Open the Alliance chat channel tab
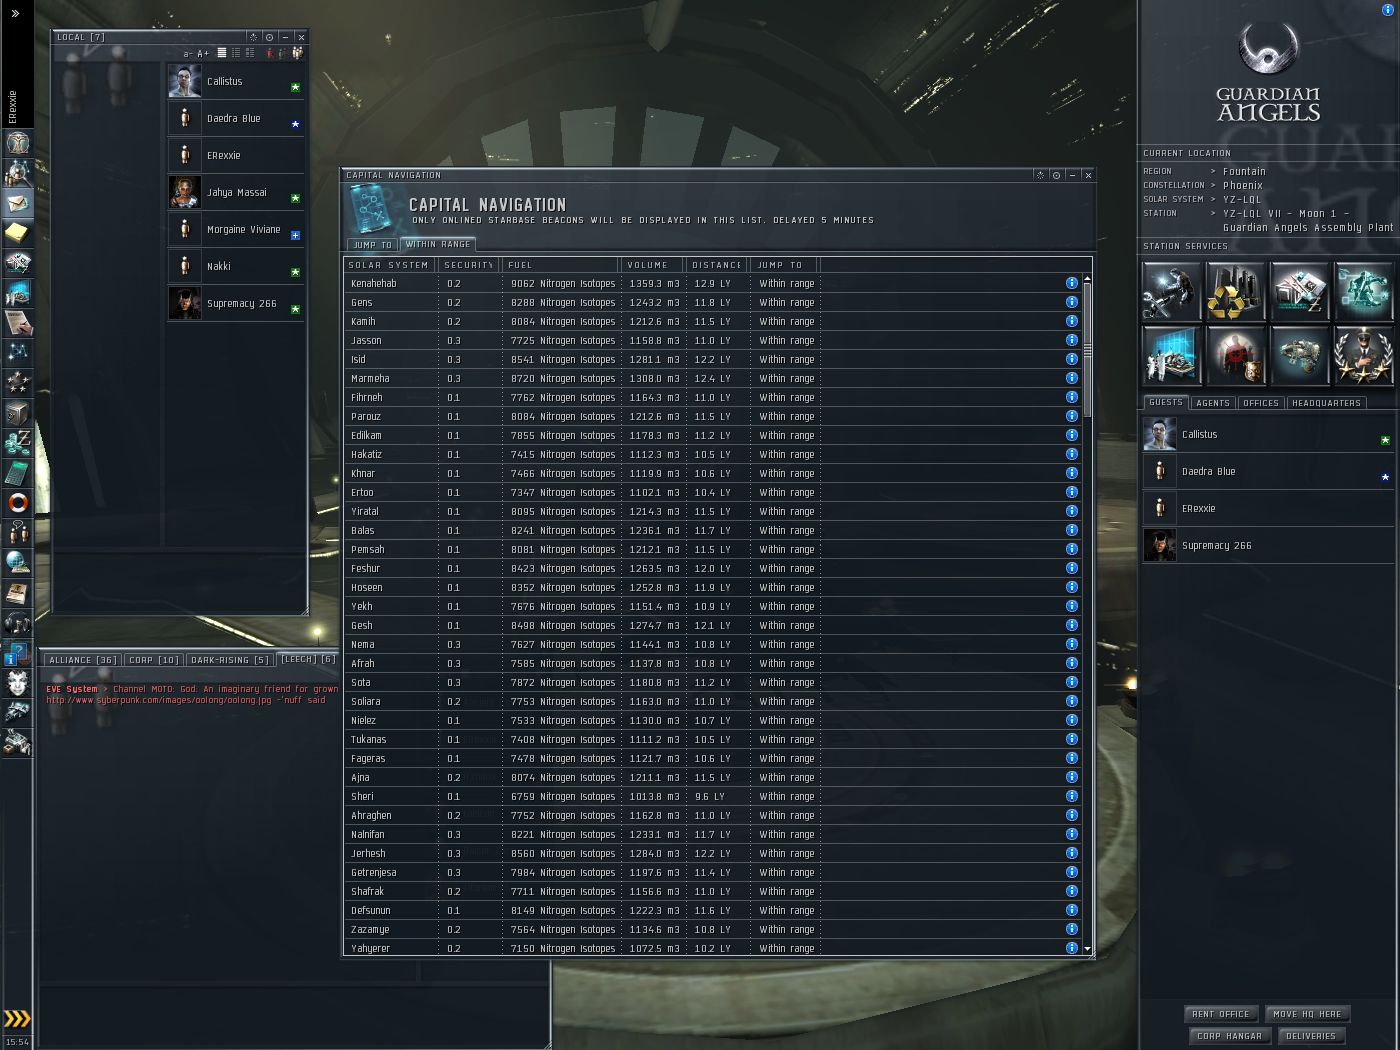 pyautogui.click(x=83, y=660)
